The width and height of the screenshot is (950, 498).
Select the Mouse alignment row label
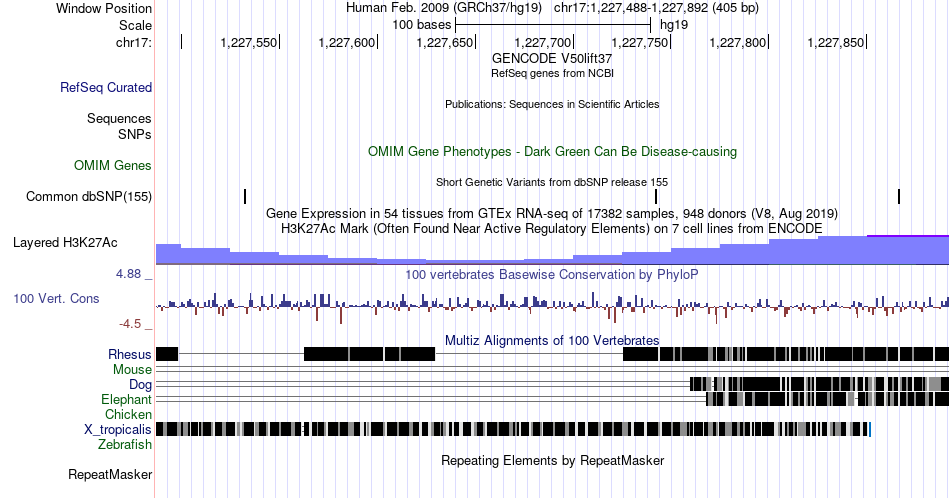[132, 370]
